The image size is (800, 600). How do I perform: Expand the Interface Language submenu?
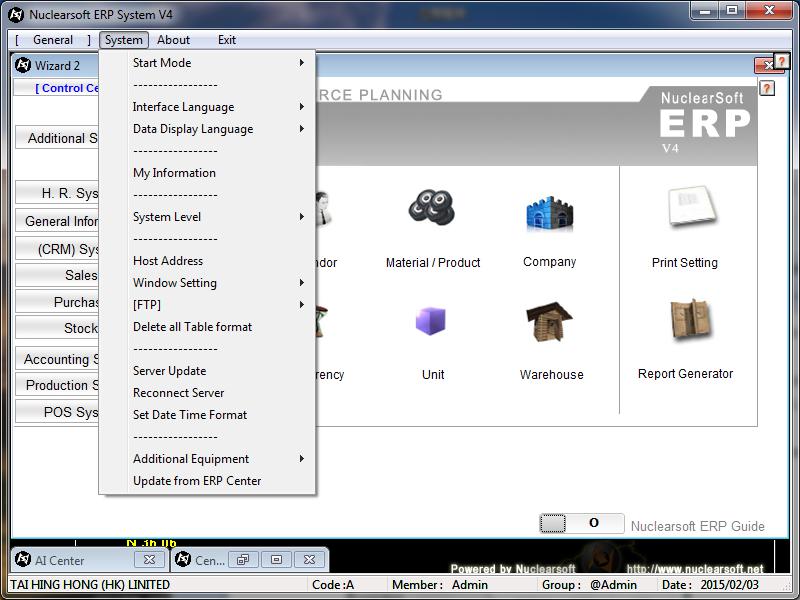(x=207, y=107)
